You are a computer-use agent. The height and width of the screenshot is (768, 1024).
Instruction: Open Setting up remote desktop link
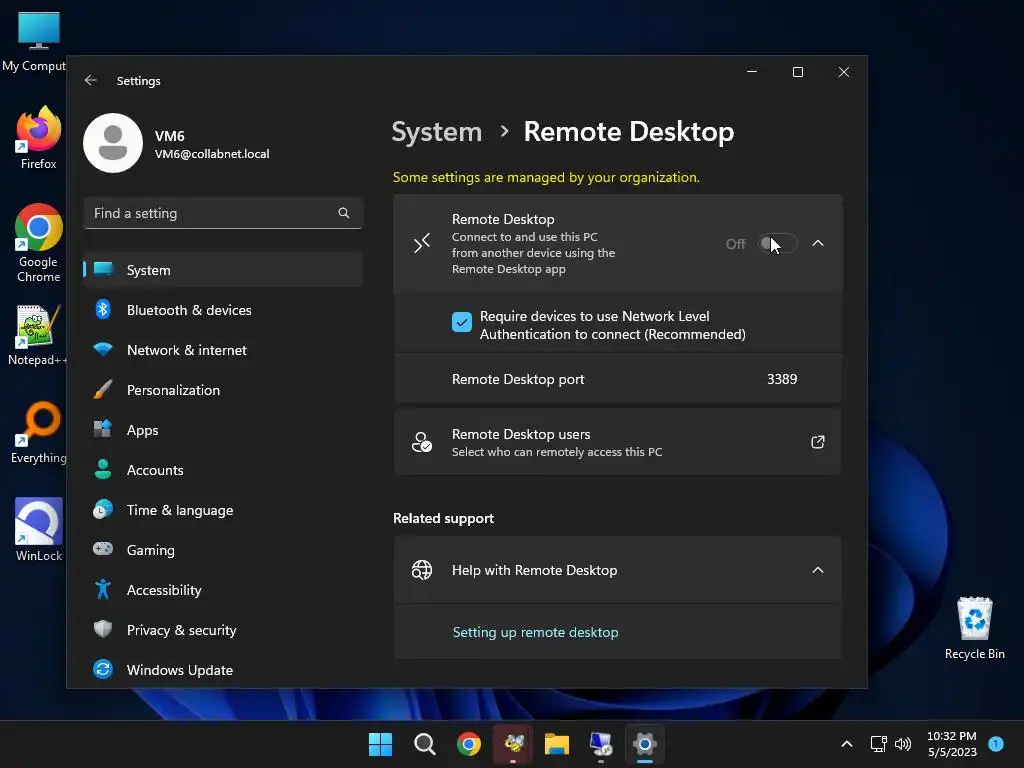click(536, 632)
